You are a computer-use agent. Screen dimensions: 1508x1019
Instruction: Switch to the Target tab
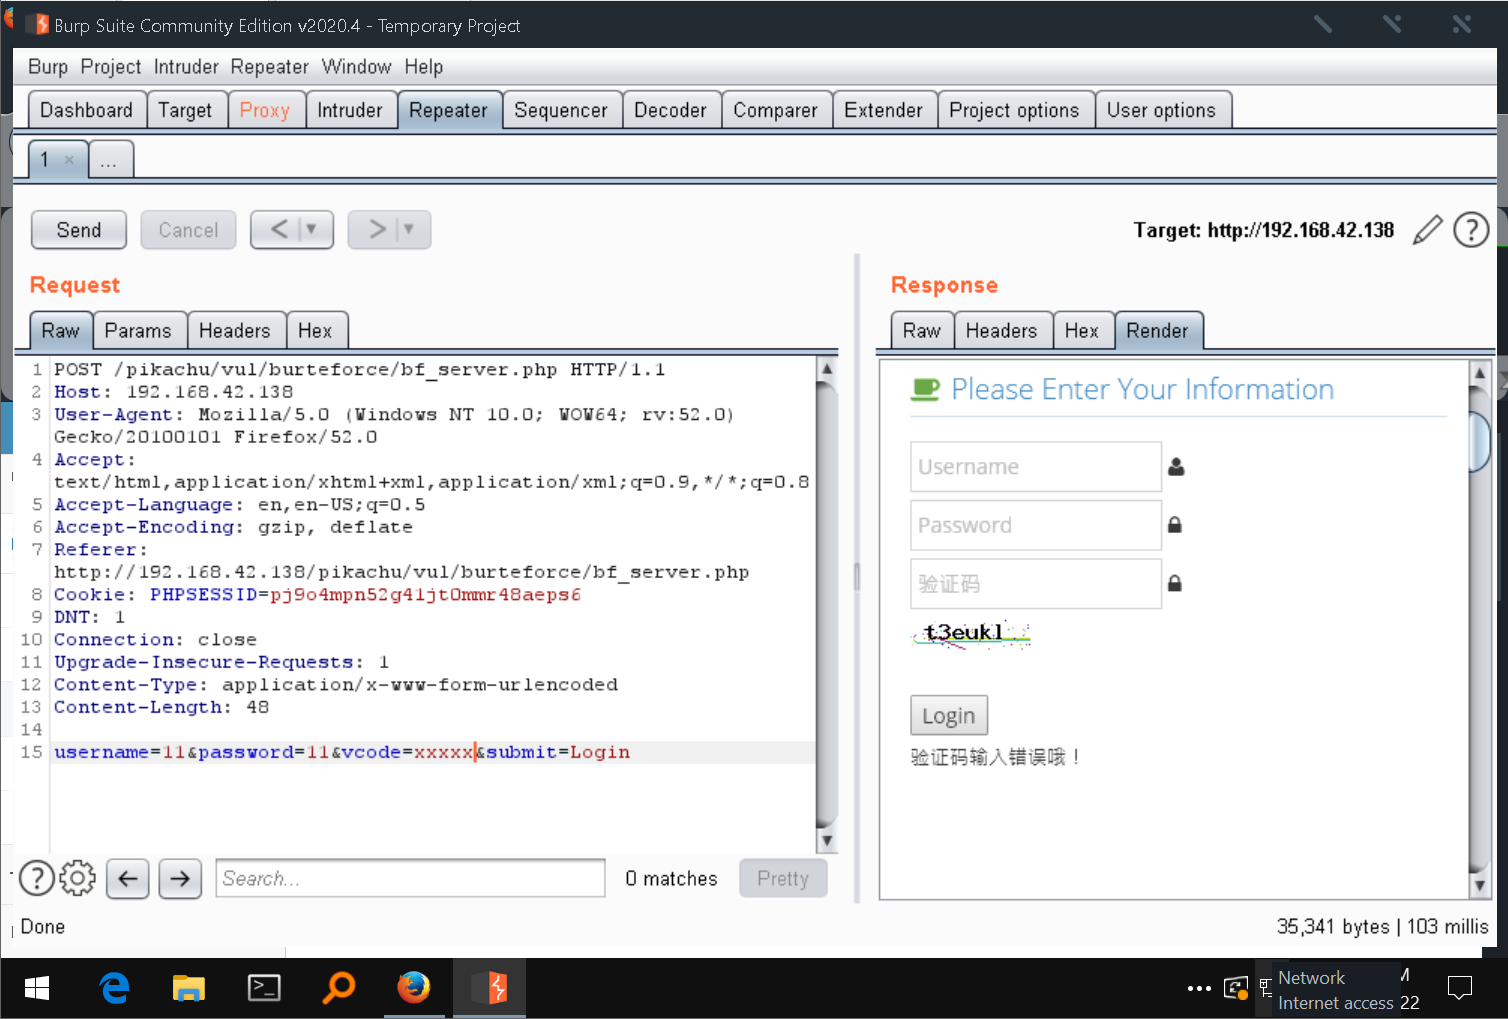click(x=185, y=110)
